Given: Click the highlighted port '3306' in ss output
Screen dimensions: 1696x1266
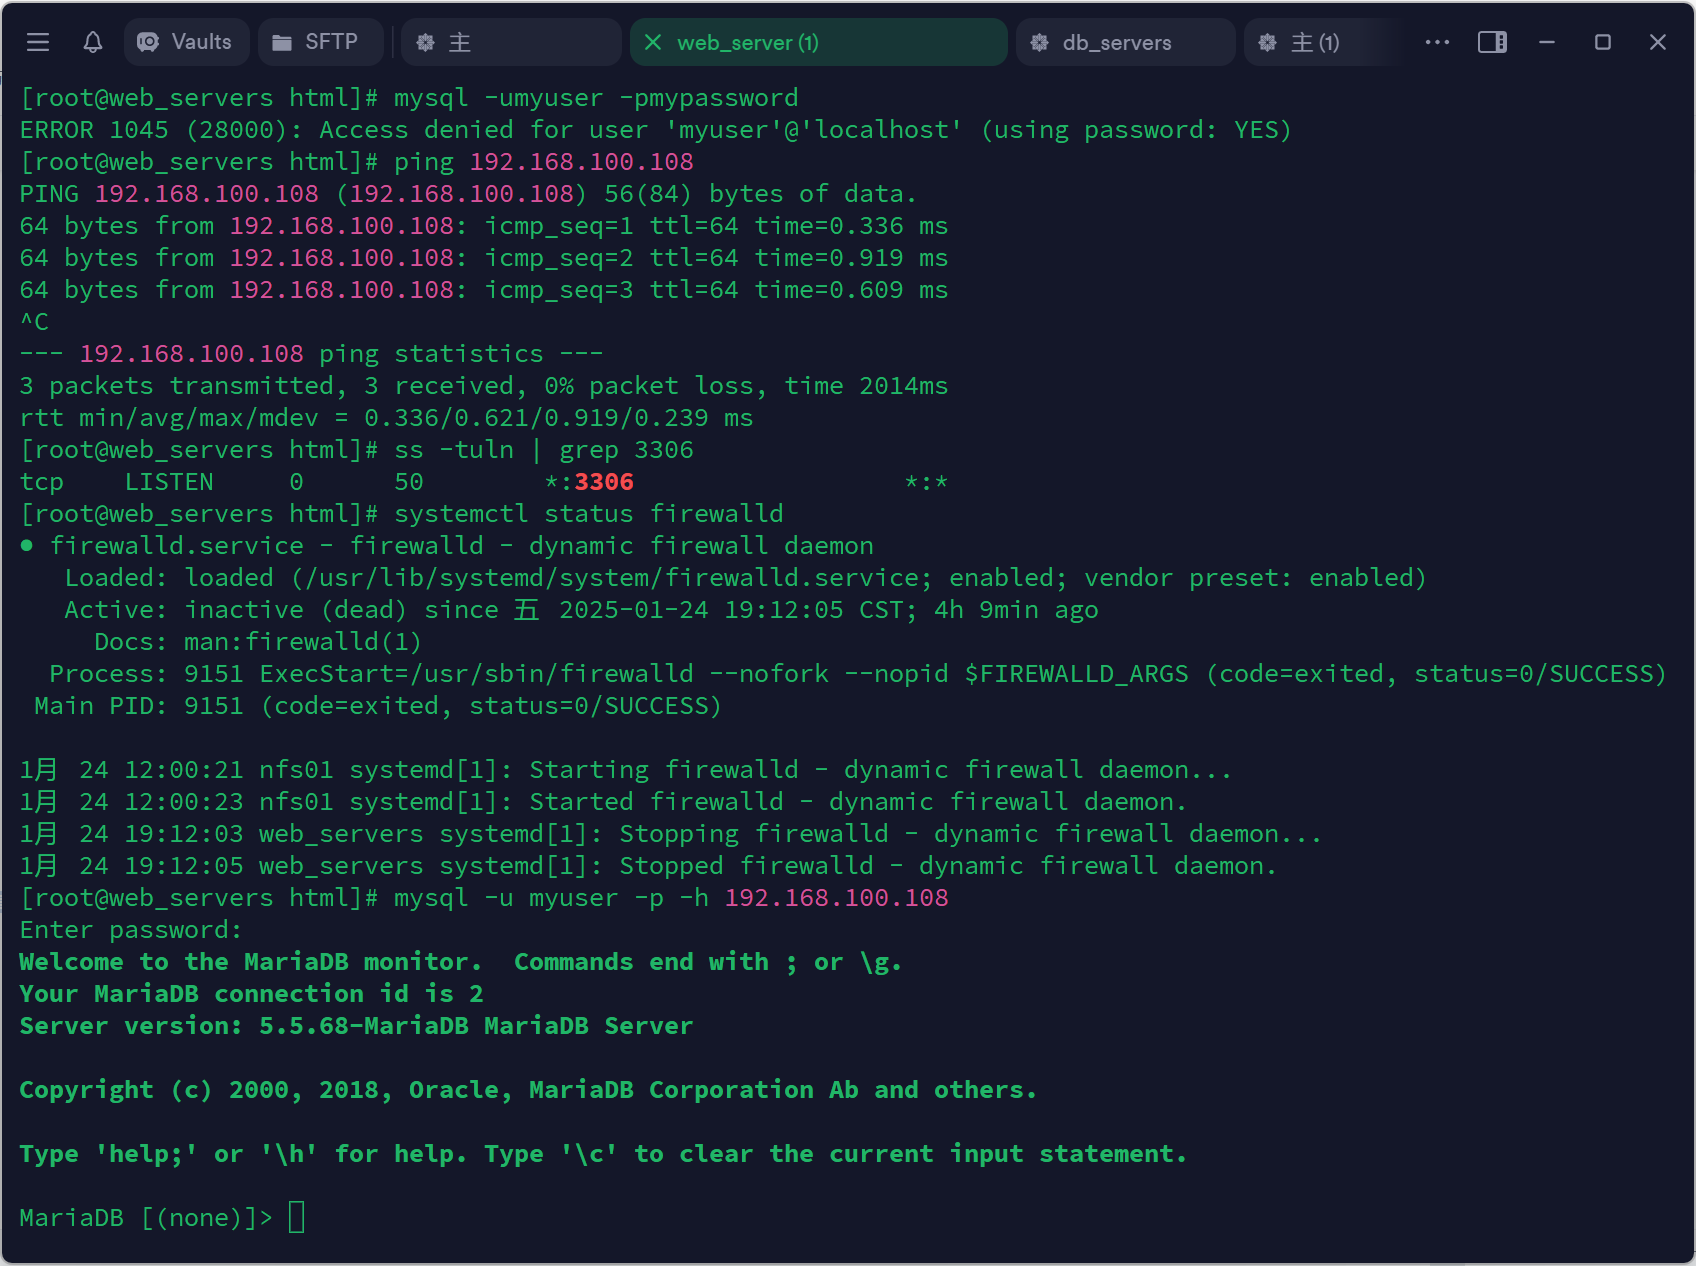Looking at the screenshot, I should click(x=604, y=482).
